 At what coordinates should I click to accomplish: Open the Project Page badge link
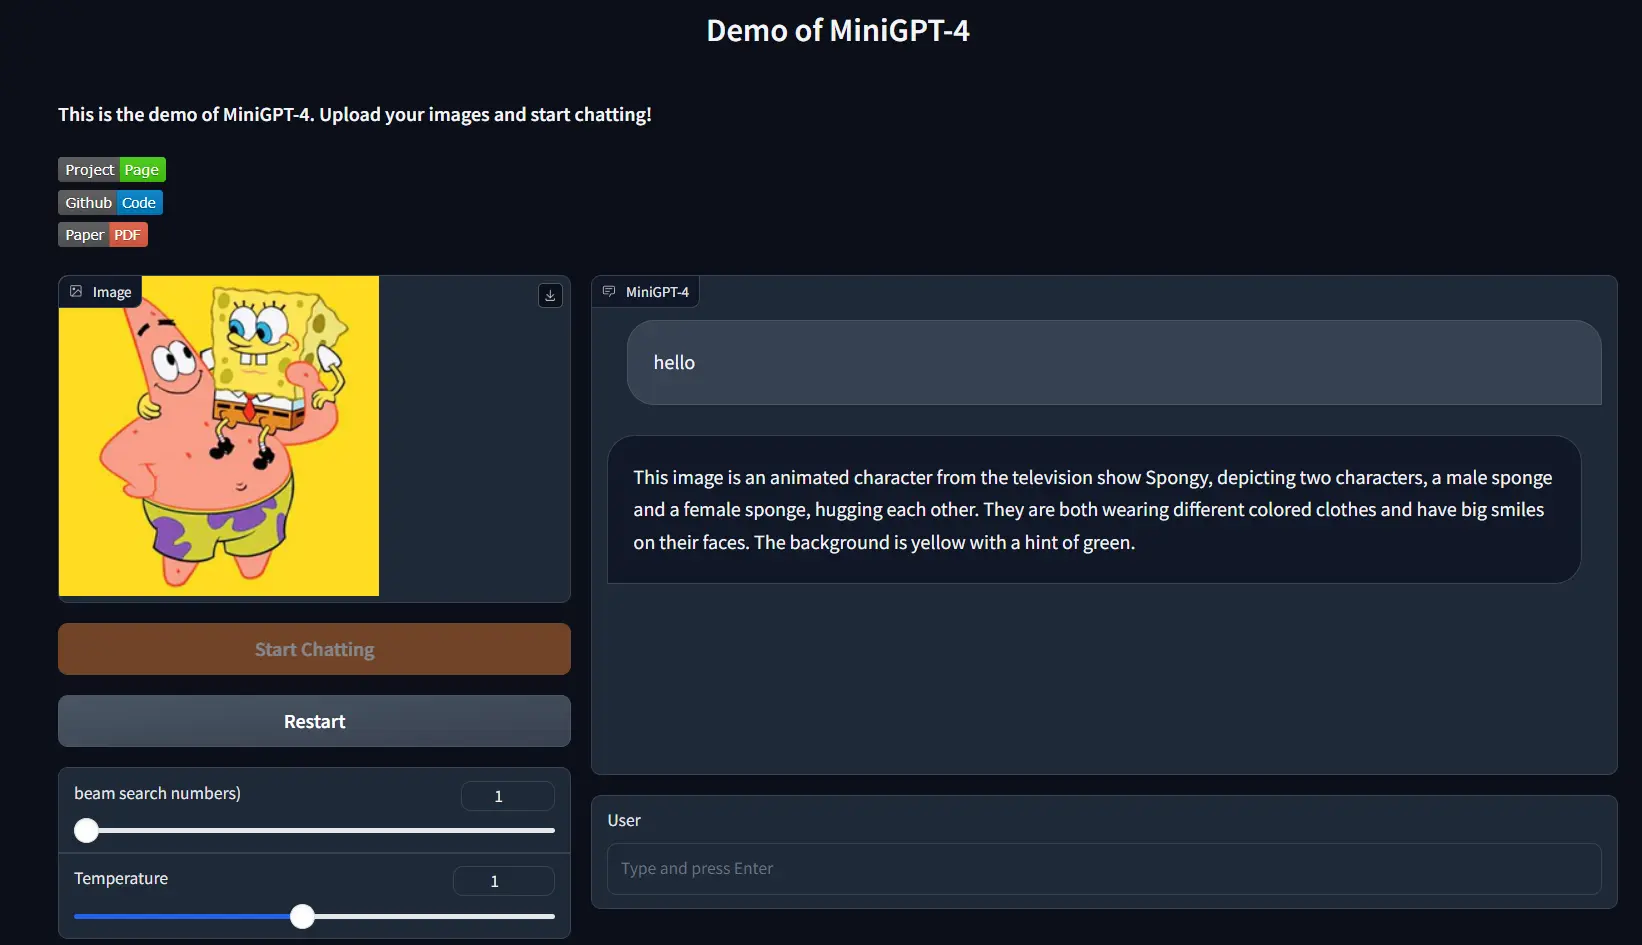click(x=112, y=170)
